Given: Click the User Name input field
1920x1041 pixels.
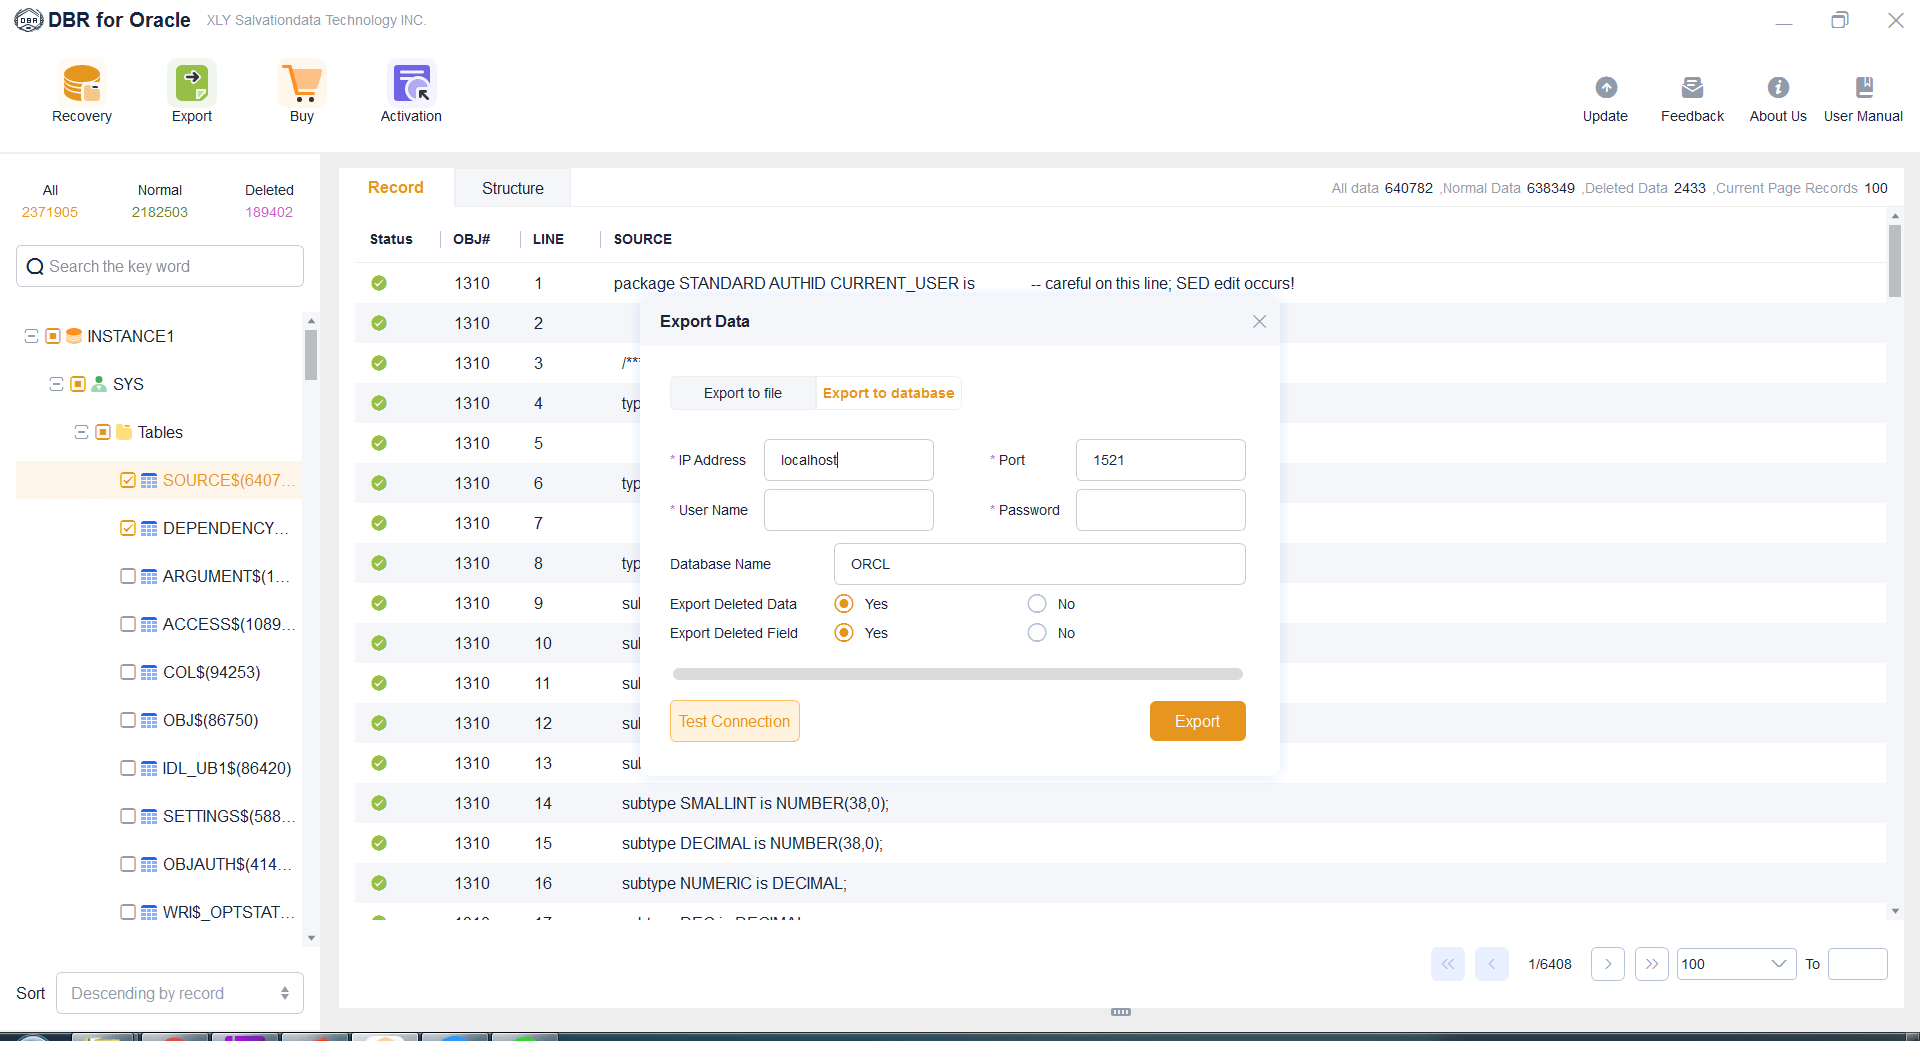Looking at the screenshot, I should pos(848,510).
